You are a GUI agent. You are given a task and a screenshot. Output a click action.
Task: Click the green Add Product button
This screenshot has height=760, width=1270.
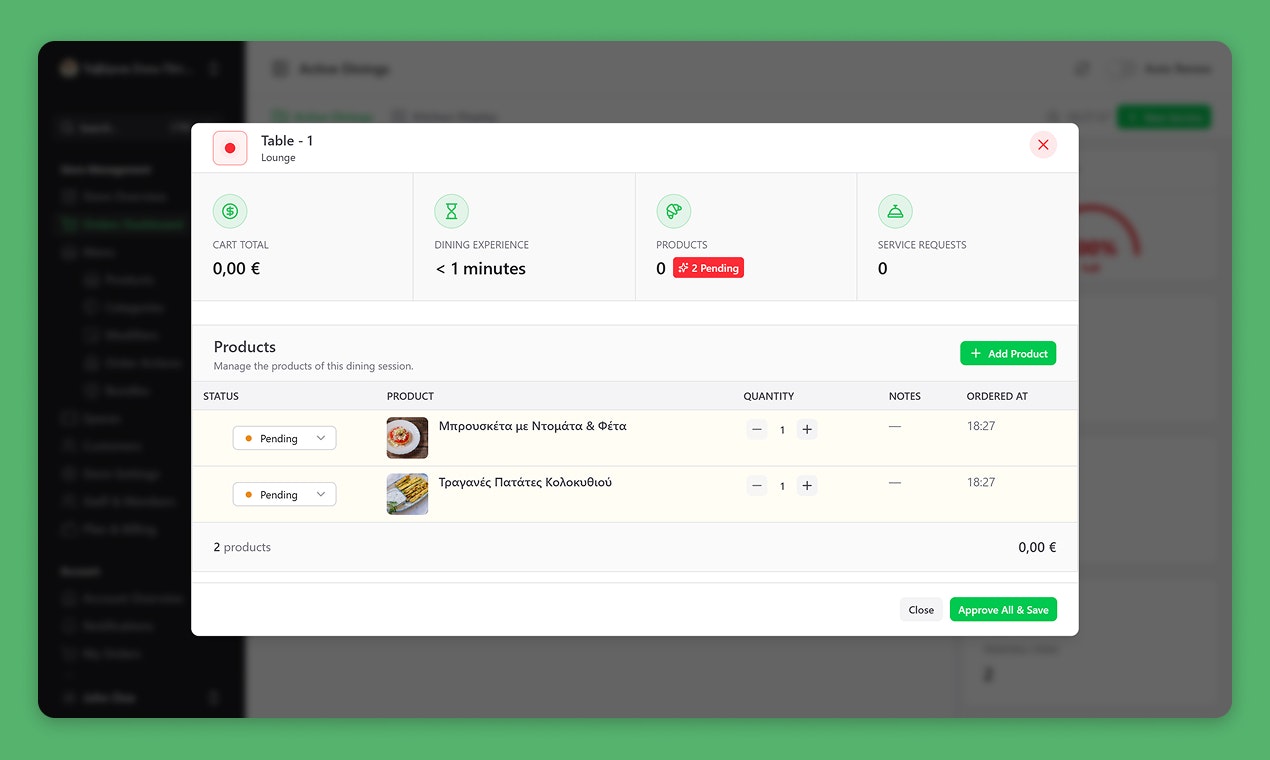1008,353
